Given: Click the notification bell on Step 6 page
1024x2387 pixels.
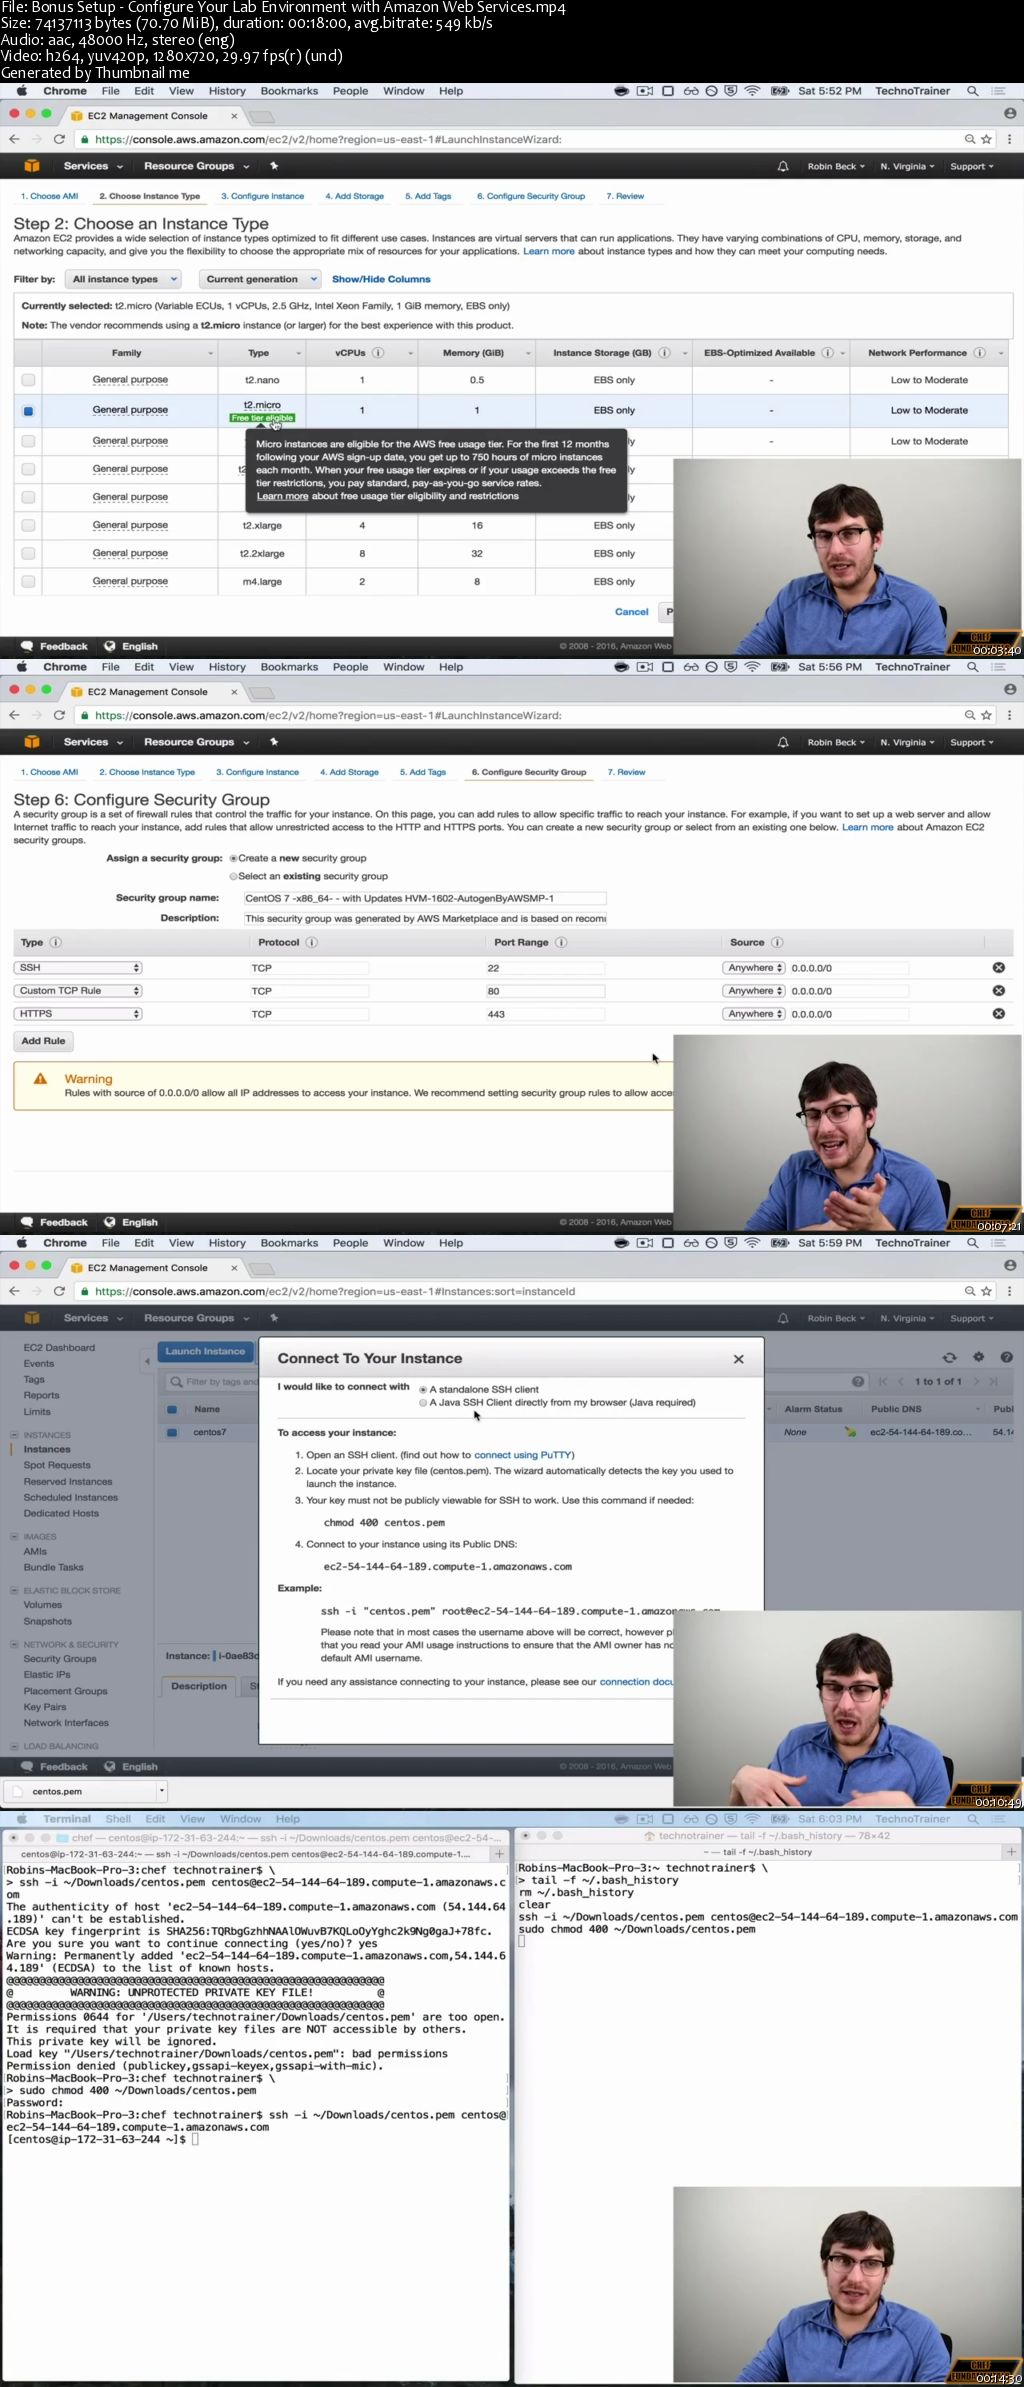Looking at the screenshot, I should tap(783, 742).
